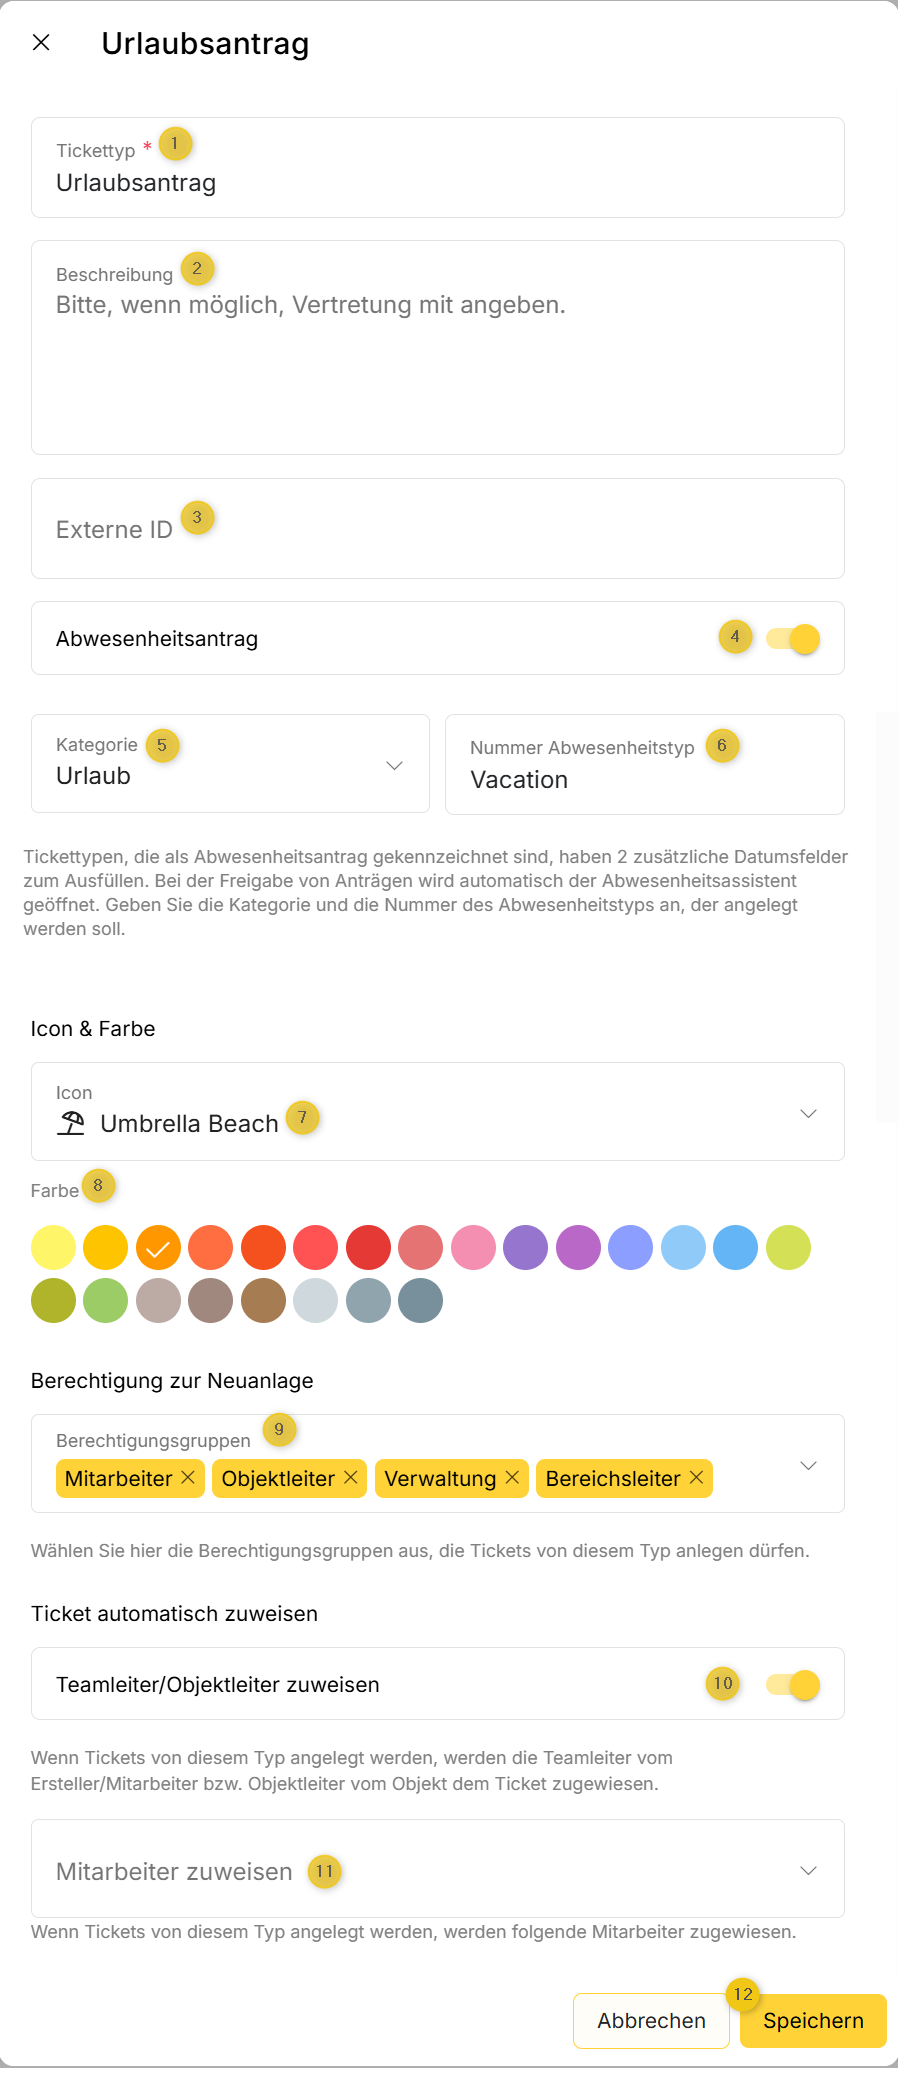Screen dimensions: 898x2073
Task: Click the numbered help badge 8 by Farbe
Action: tap(98, 1185)
